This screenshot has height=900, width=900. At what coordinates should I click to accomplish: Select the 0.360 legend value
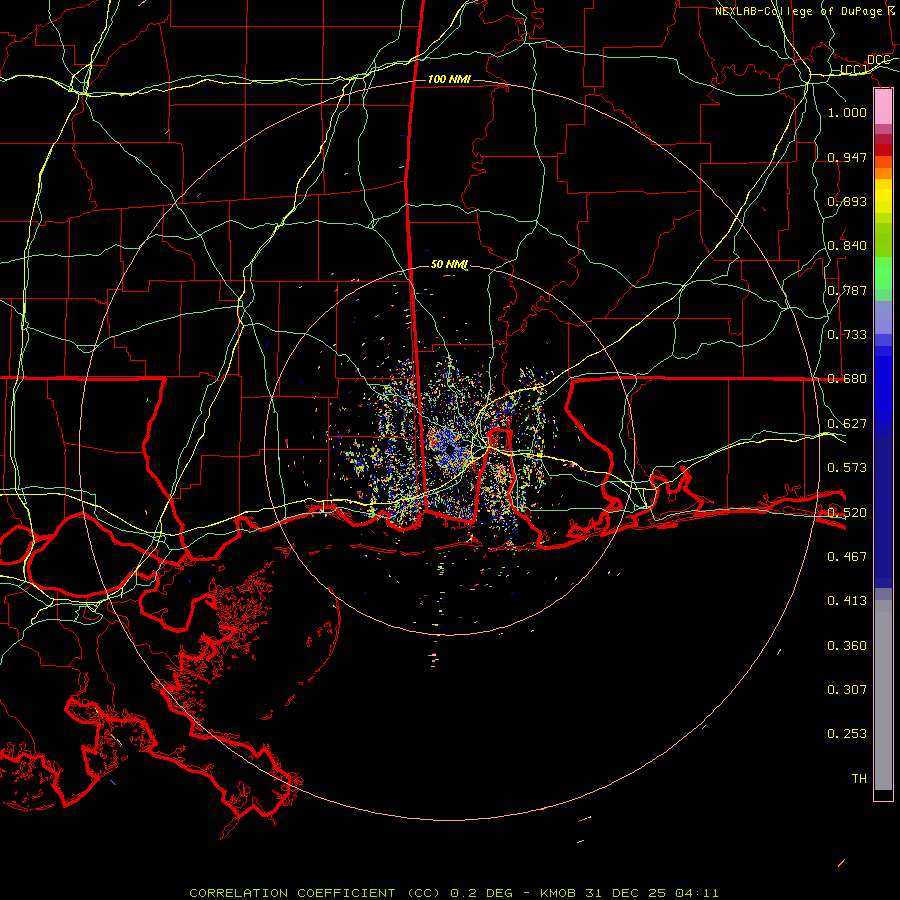coord(847,646)
